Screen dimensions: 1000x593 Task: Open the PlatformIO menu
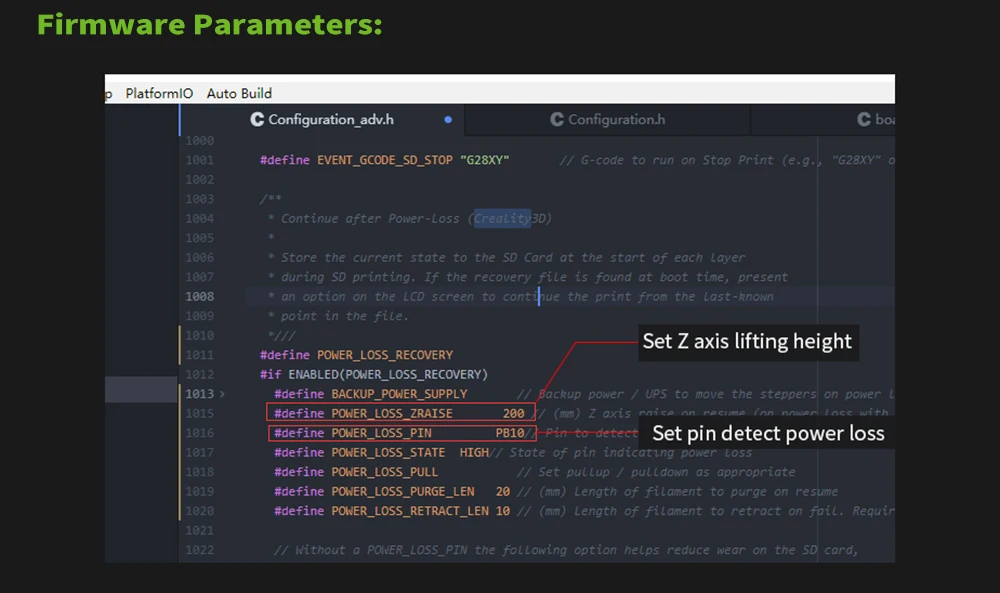tap(159, 94)
